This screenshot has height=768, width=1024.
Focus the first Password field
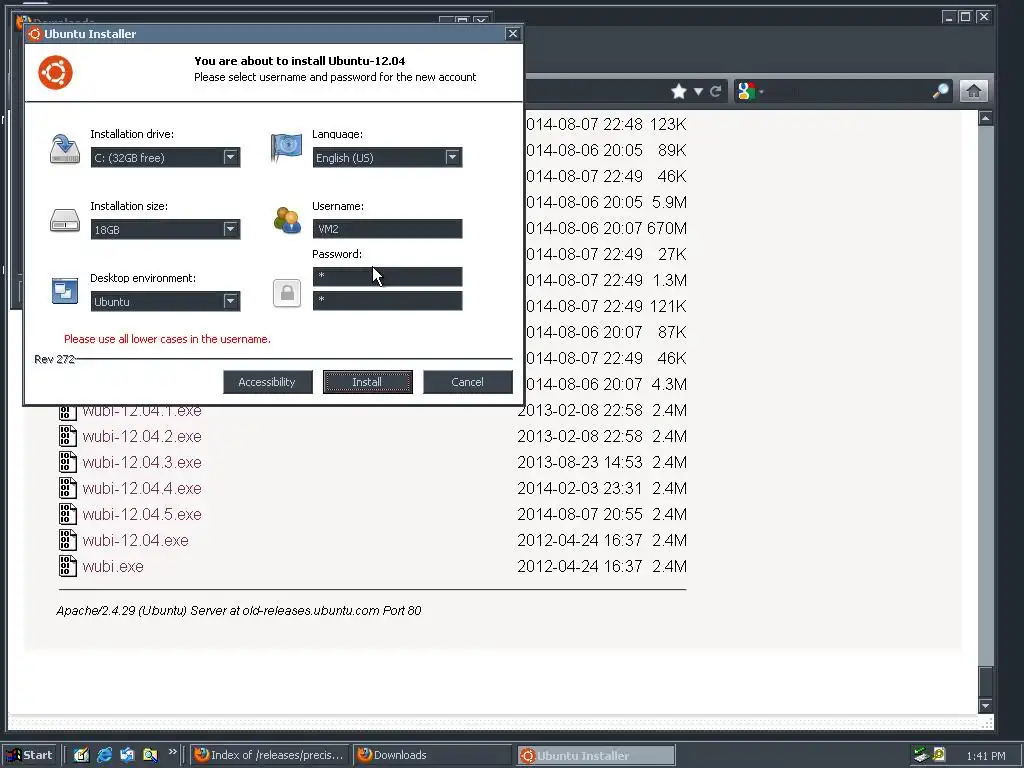point(387,277)
